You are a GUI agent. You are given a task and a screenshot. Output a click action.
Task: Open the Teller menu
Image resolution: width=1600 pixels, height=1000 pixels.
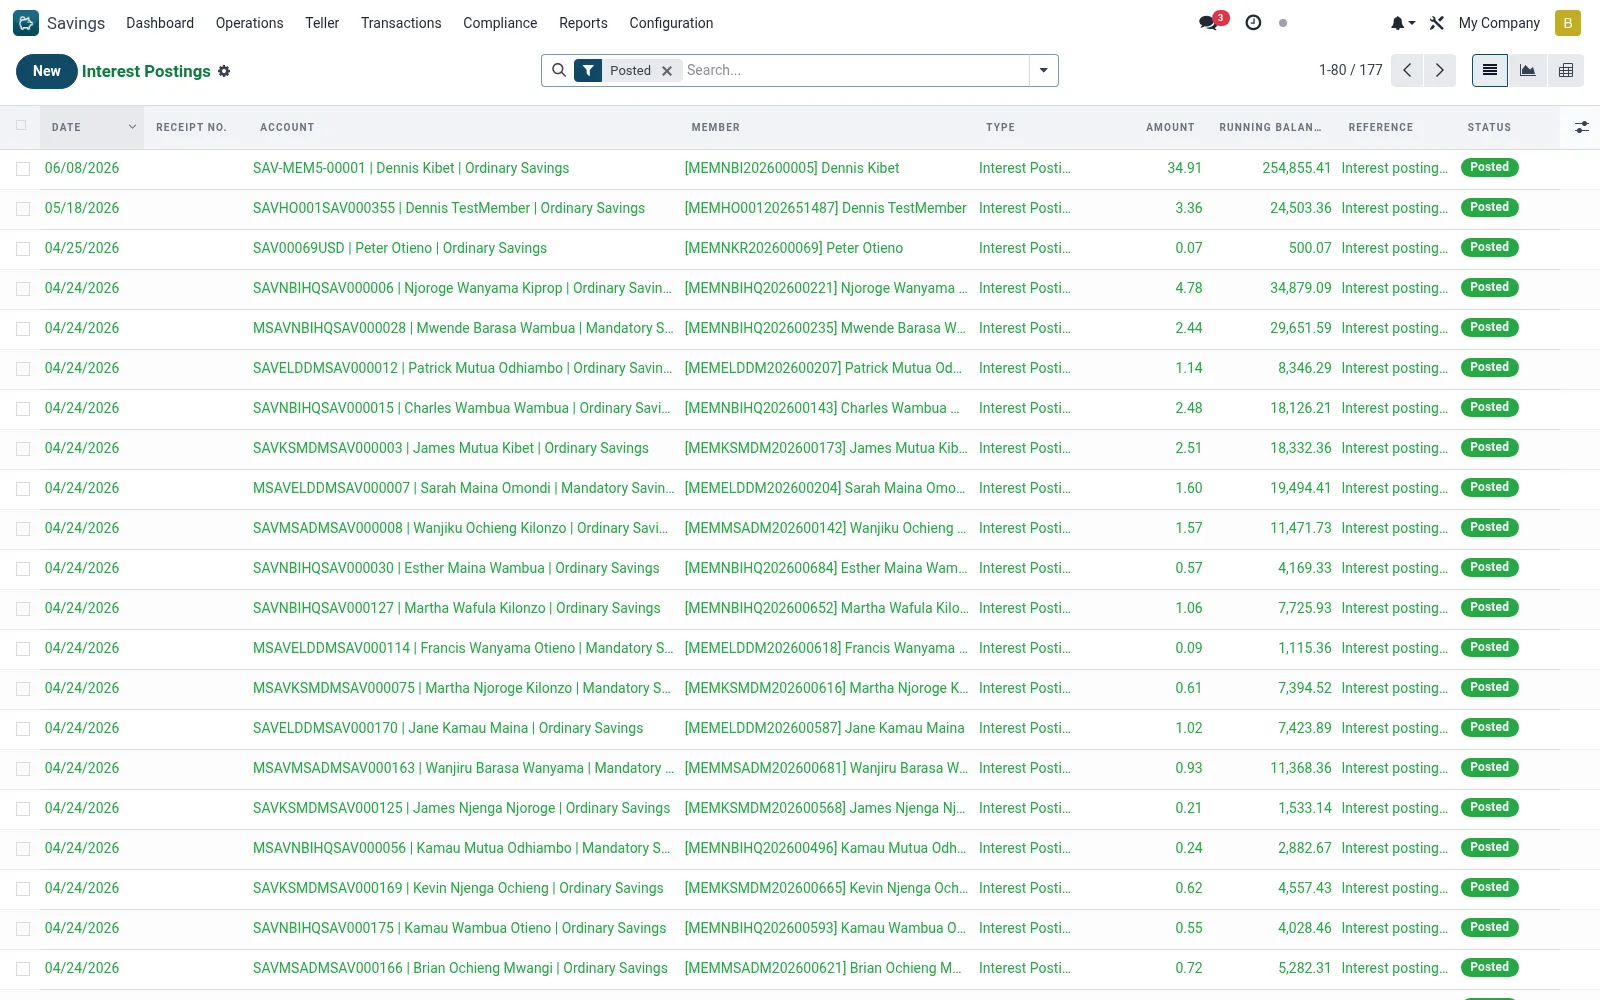[322, 23]
